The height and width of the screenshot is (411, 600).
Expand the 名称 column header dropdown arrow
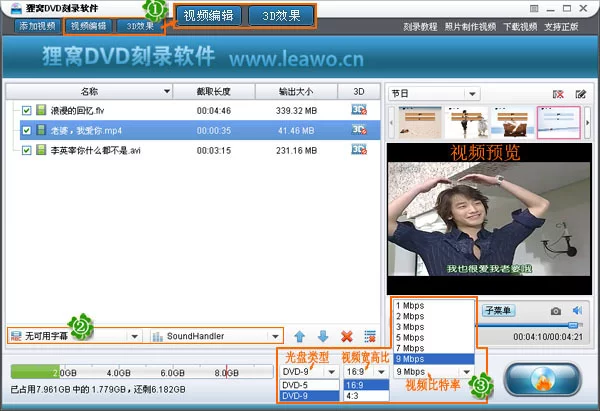(167, 91)
